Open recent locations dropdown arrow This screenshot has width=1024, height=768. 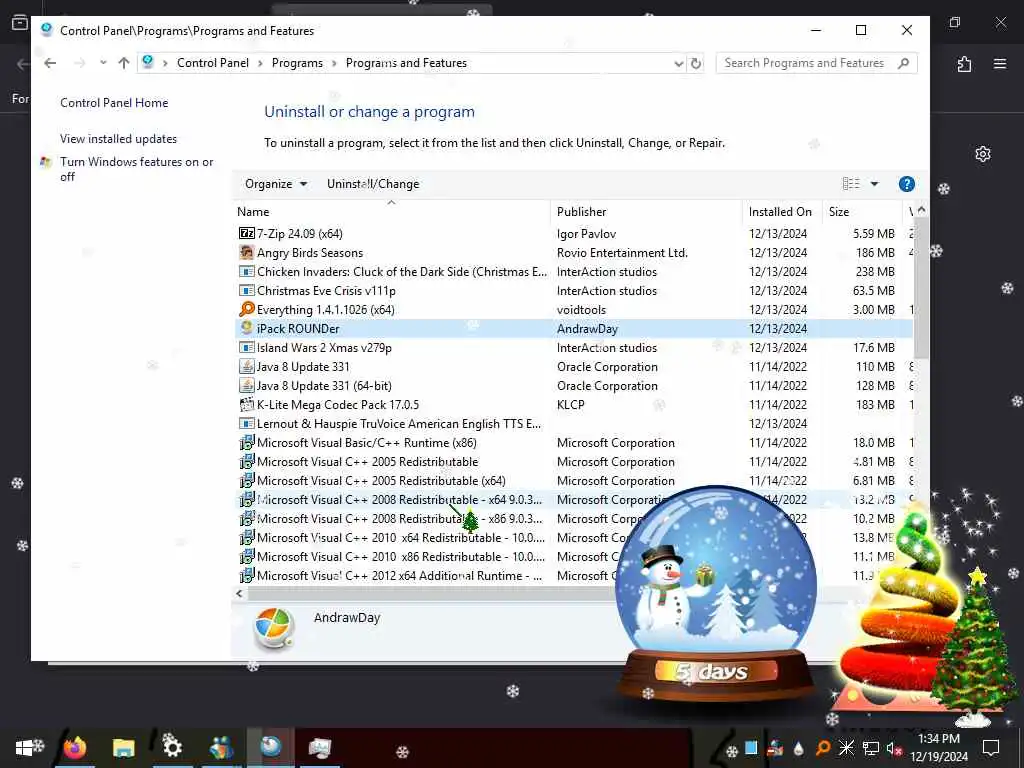[x=103, y=63]
